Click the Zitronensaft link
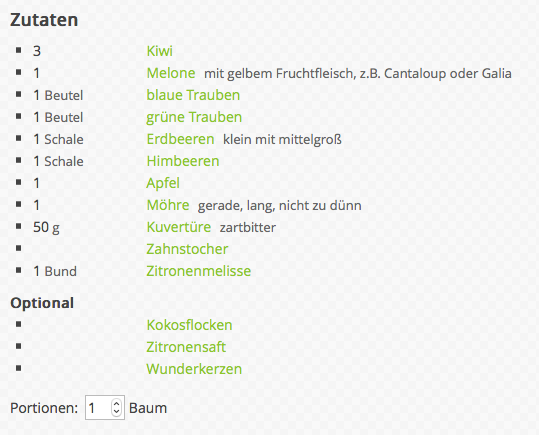Image resolution: width=539 pixels, height=435 pixels. click(186, 347)
